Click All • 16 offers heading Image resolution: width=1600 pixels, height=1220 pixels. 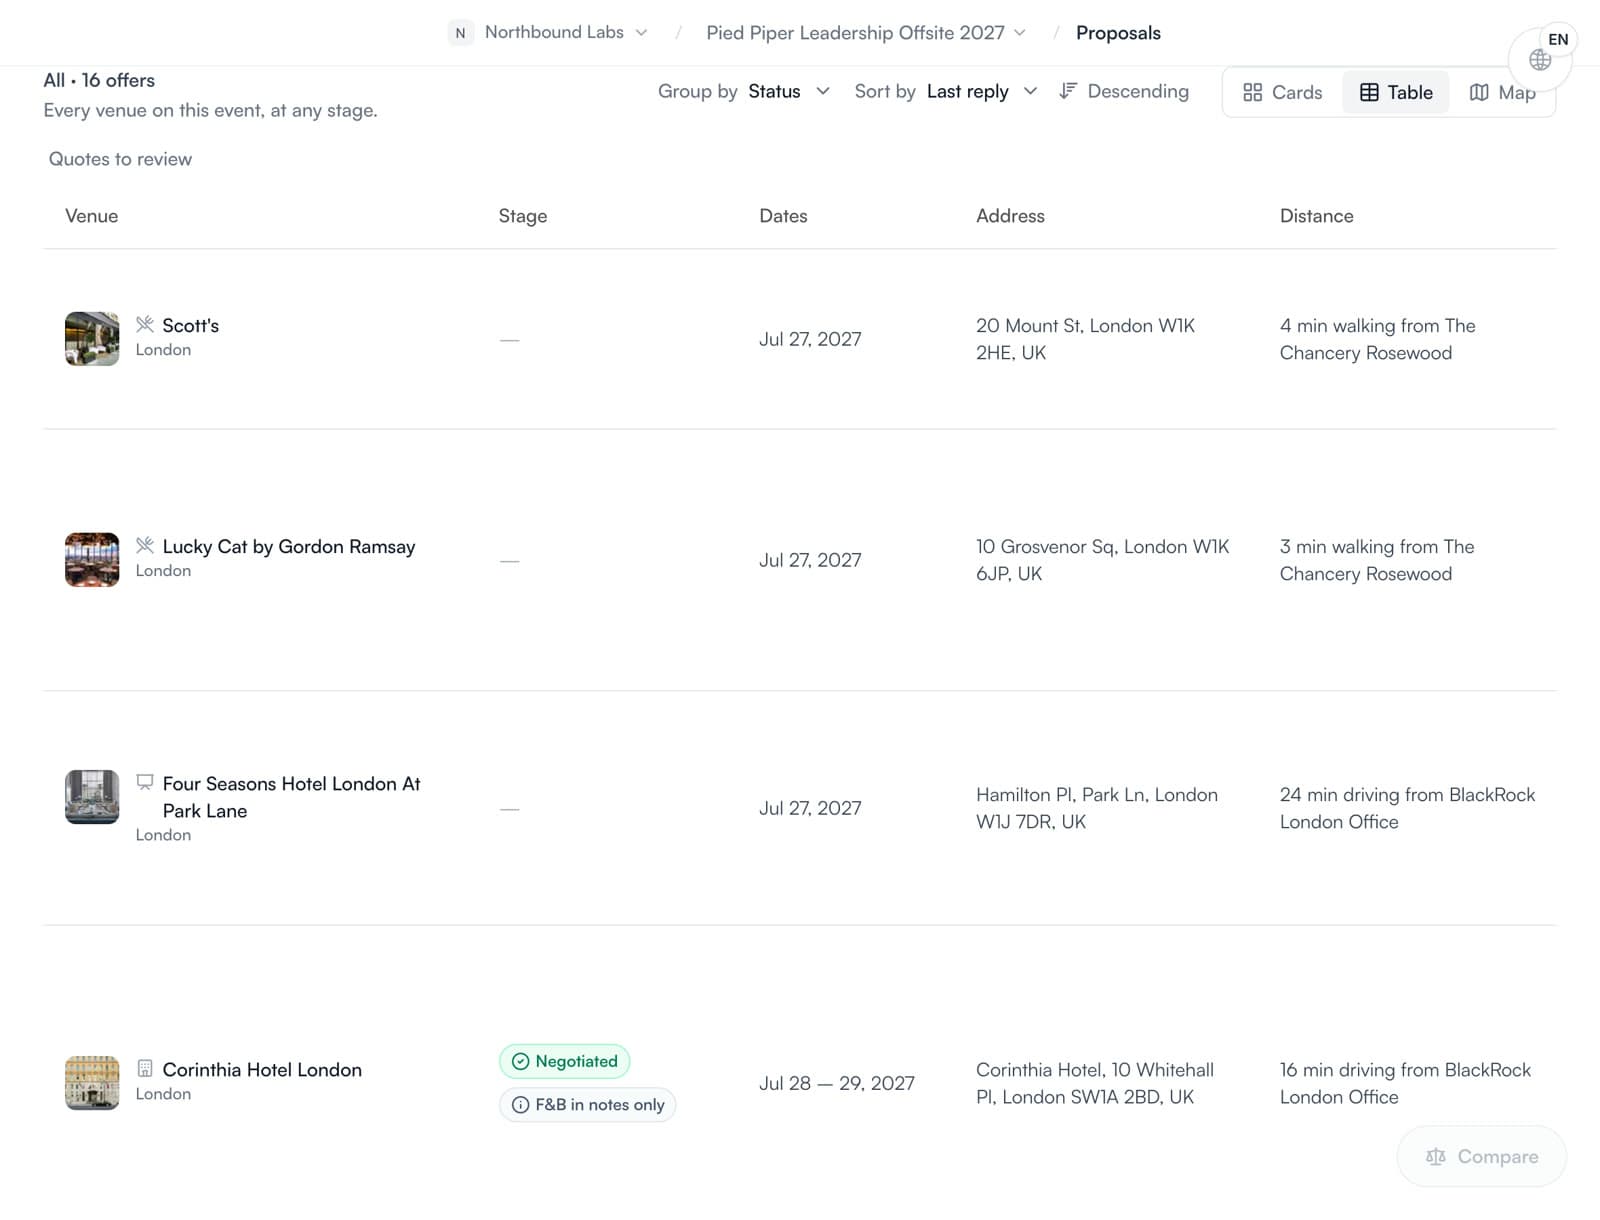point(99,80)
